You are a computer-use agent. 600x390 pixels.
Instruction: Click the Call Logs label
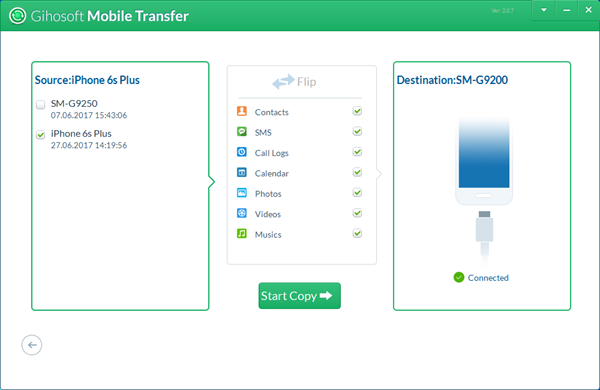coord(272,153)
